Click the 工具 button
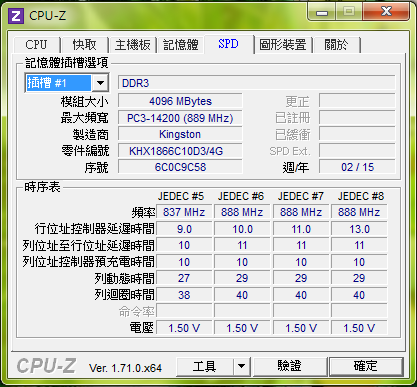Screen dimensions: 417x387 click(x=205, y=366)
